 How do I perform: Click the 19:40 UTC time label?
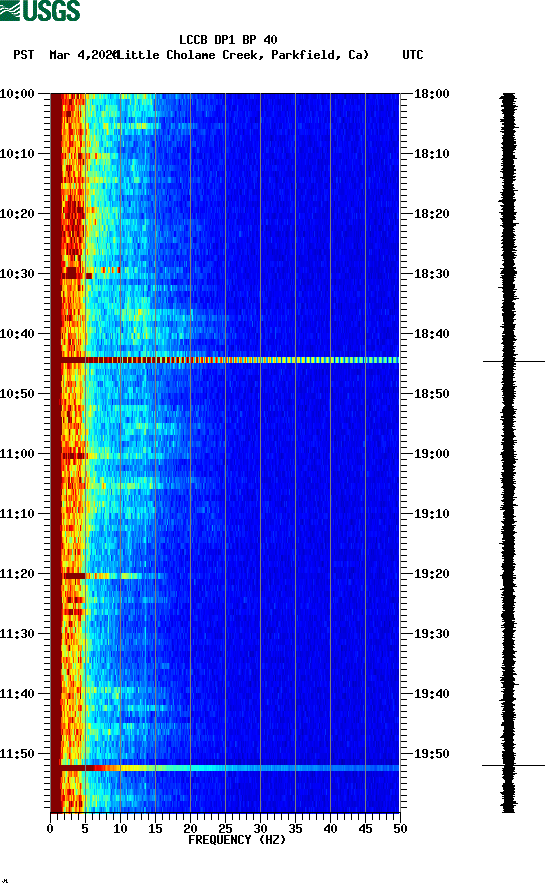point(431,694)
